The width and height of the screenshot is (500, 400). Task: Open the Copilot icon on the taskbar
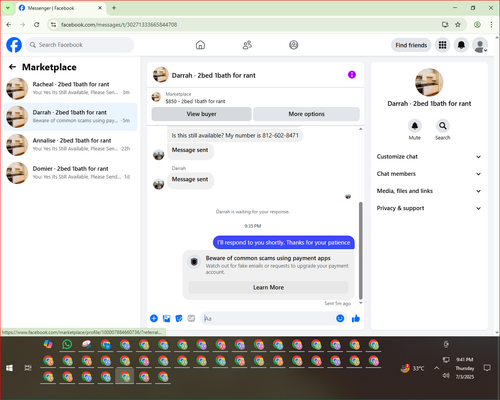(48, 344)
